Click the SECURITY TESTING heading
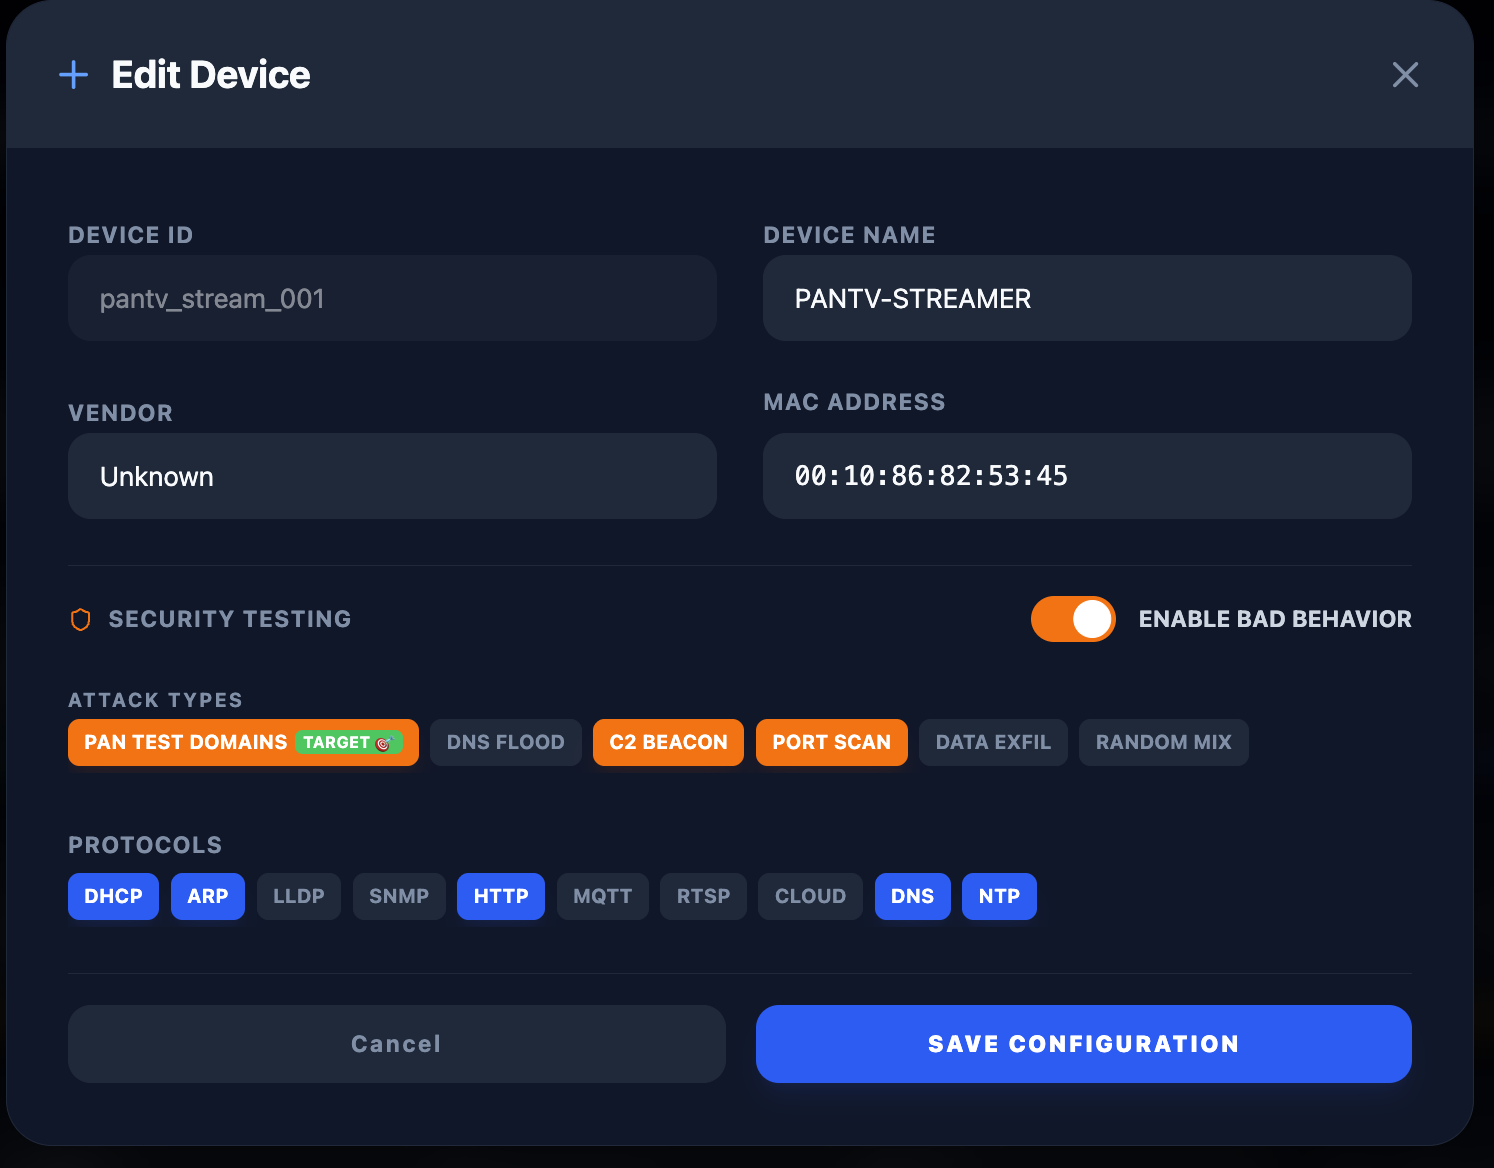This screenshot has height=1168, width=1494. [x=230, y=619]
